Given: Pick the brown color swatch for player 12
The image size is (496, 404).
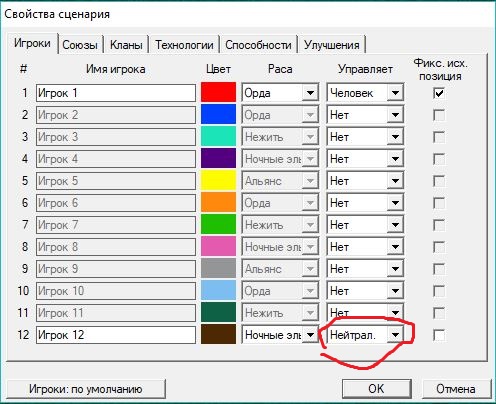Looking at the screenshot, I should [x=218, y=334].
